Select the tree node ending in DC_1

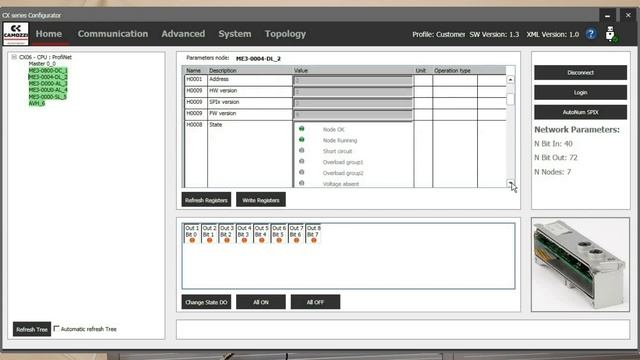(48, 70)
